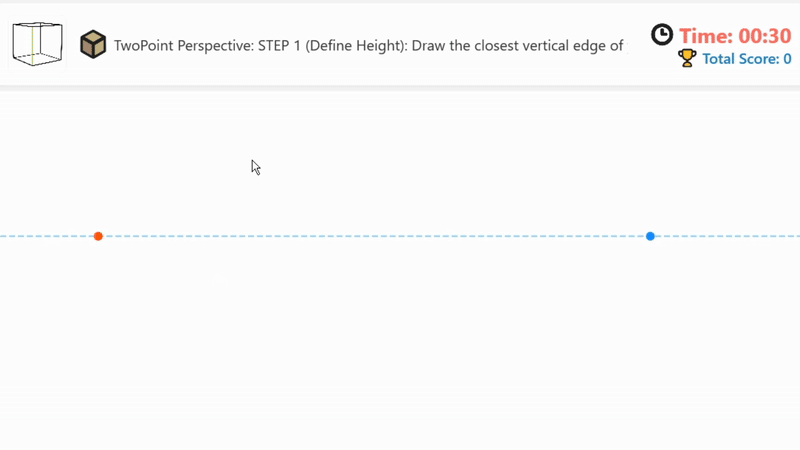This screenshot has width=800, height=450.
Task: Click horizon line between the two vanishing points
Action: (x=375, y=236)
